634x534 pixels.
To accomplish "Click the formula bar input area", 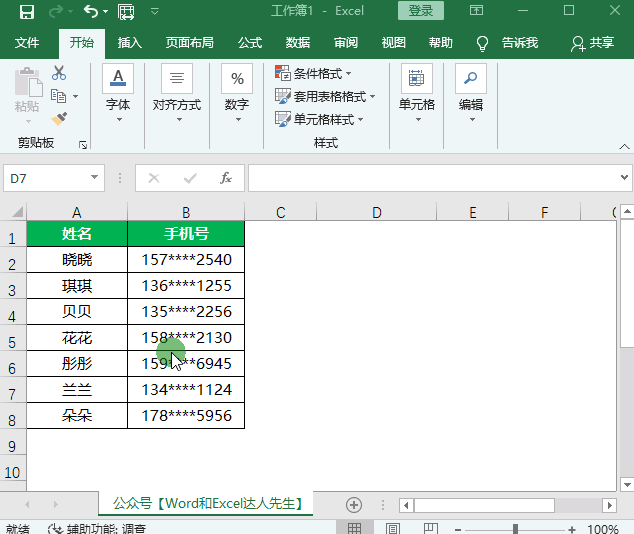I will [435, 178].
